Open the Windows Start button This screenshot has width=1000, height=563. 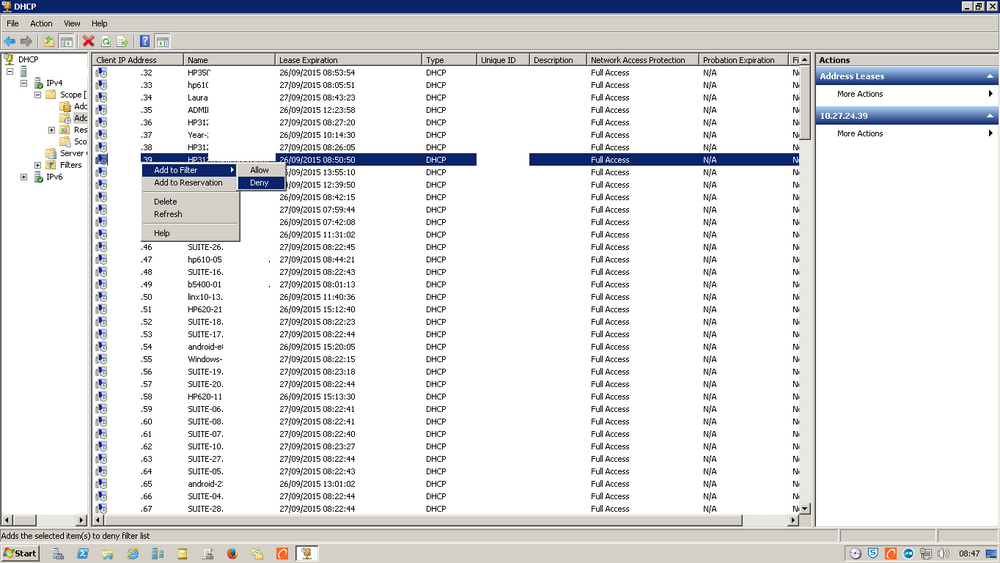pyautogui.click(x=20, y=553)
